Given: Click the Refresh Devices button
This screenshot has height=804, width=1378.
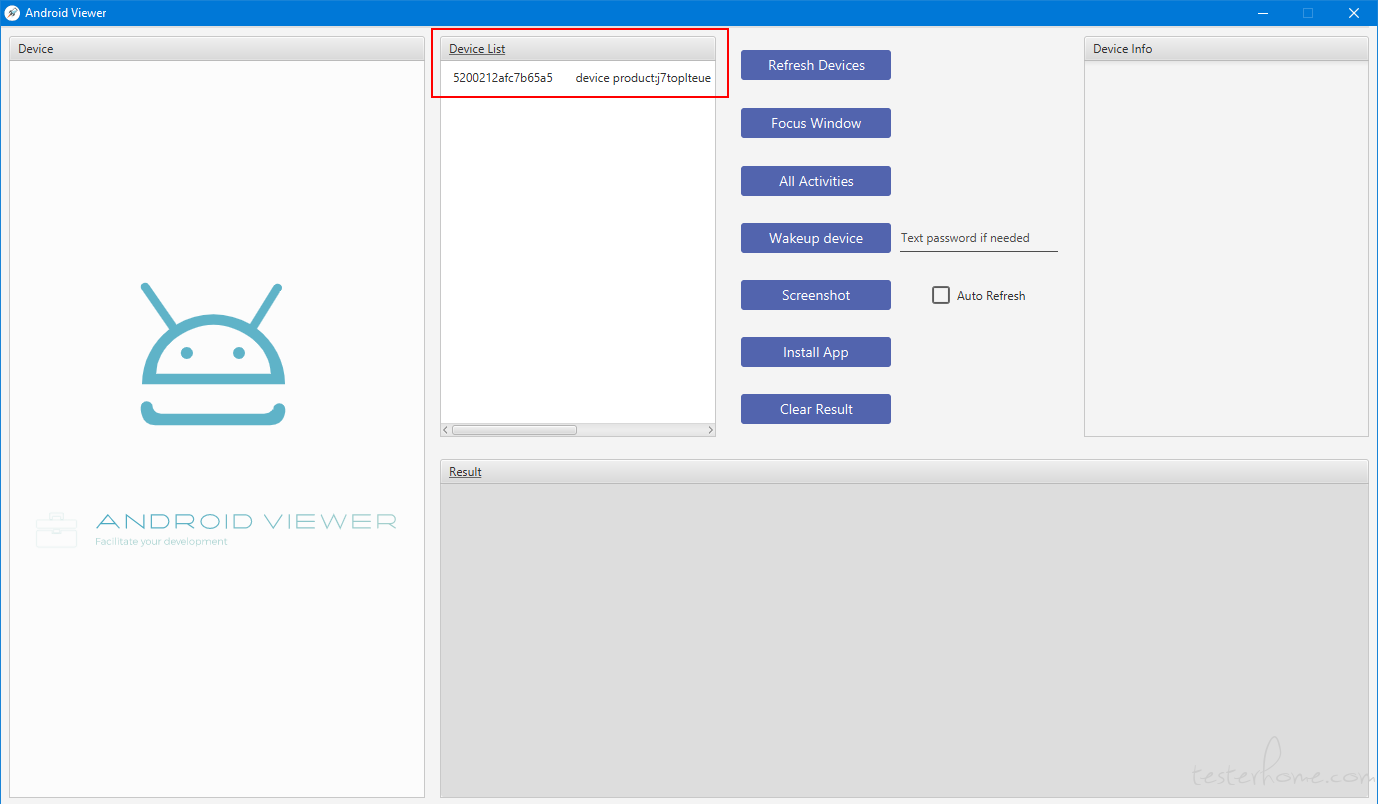Looking at the screenshot, I should point(815,65).
